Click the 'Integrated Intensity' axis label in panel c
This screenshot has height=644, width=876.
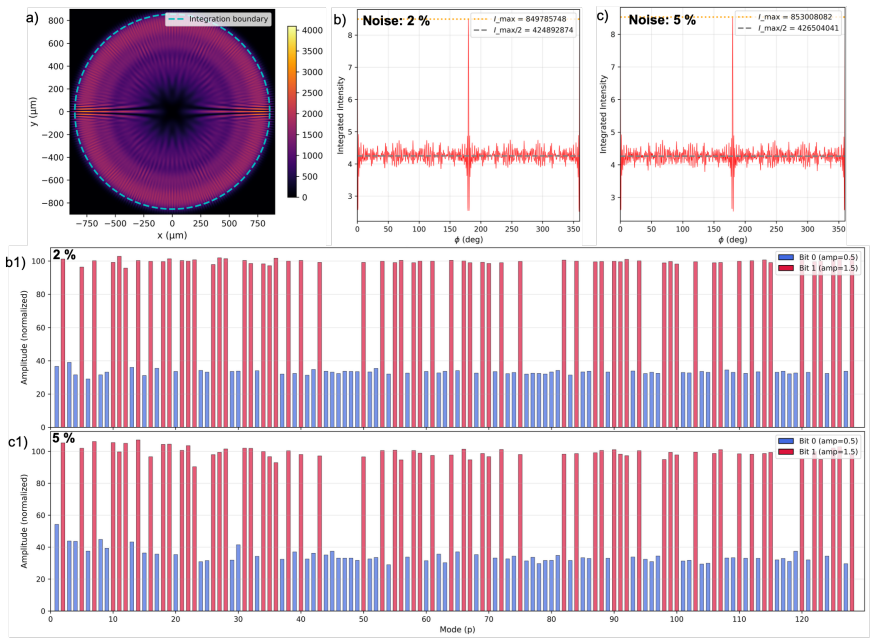coord(603,115)
